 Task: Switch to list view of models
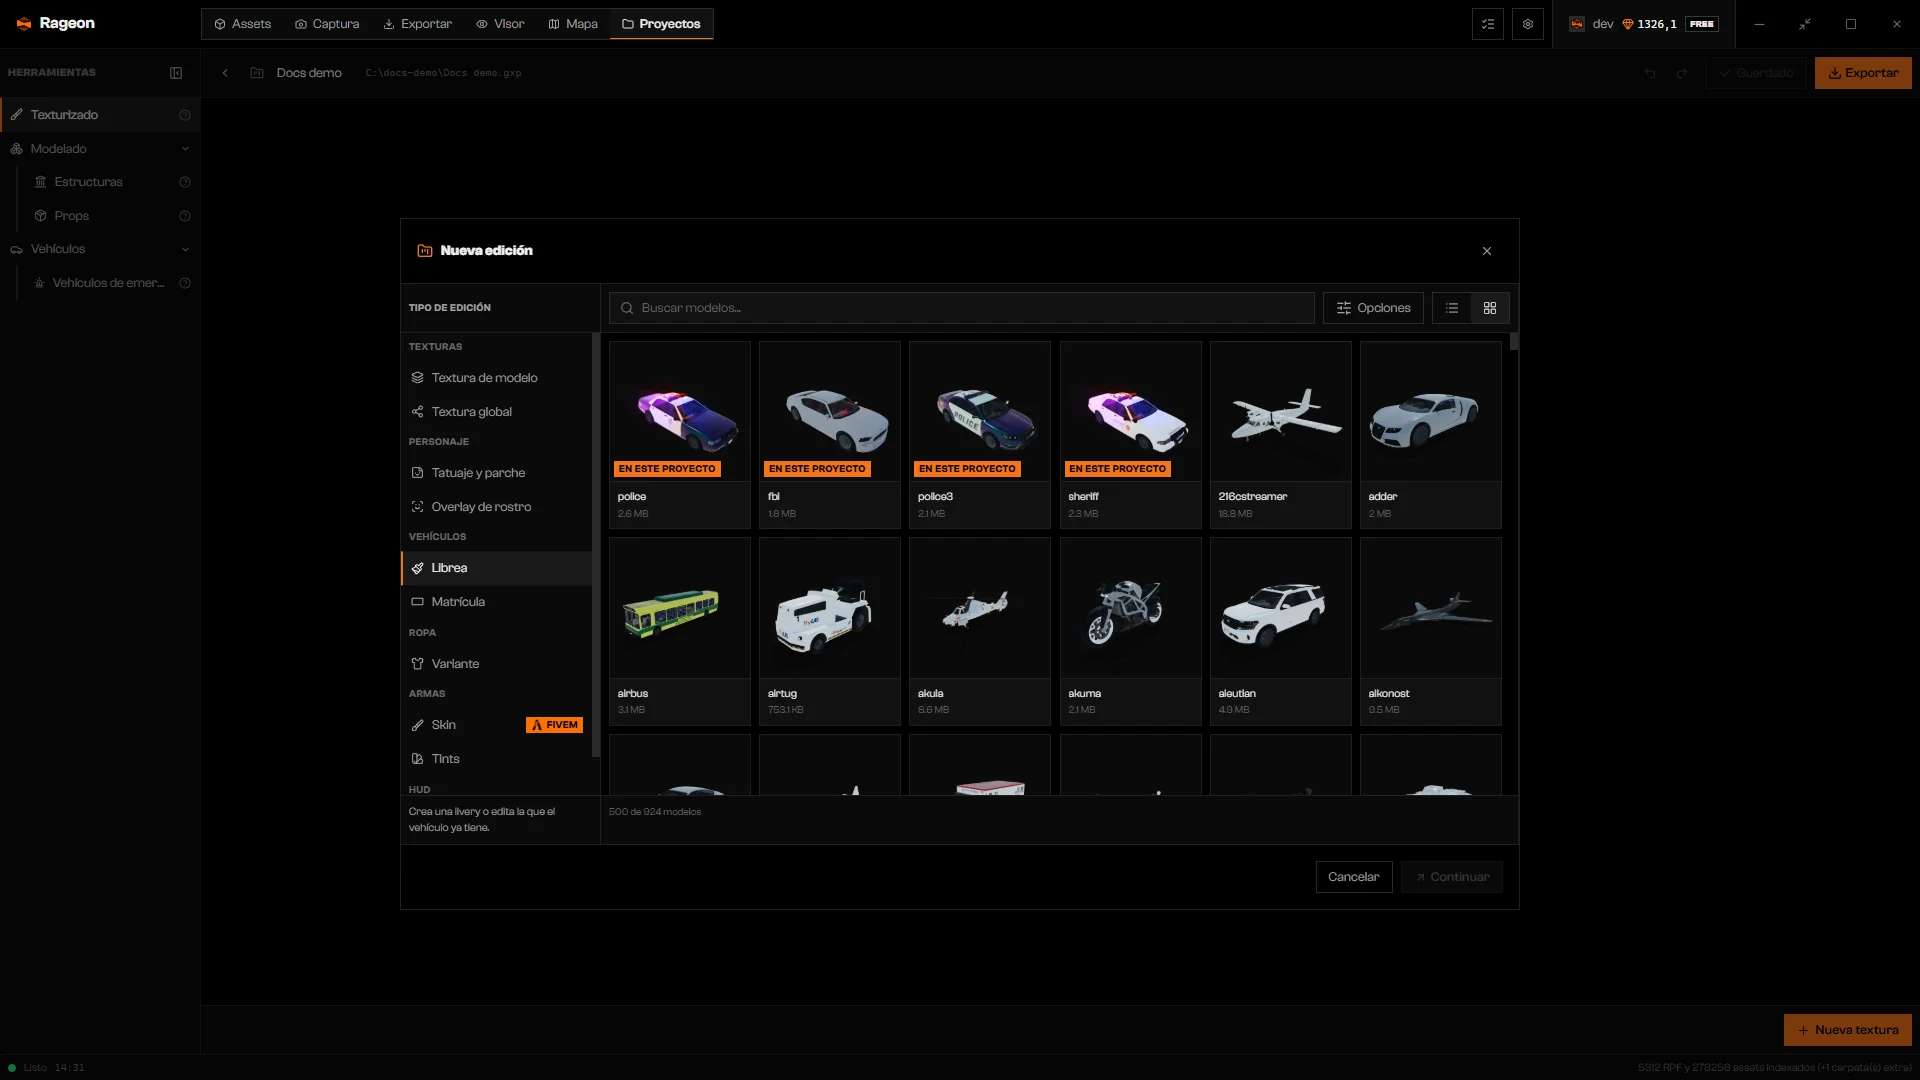click(x=1452, y=308)
